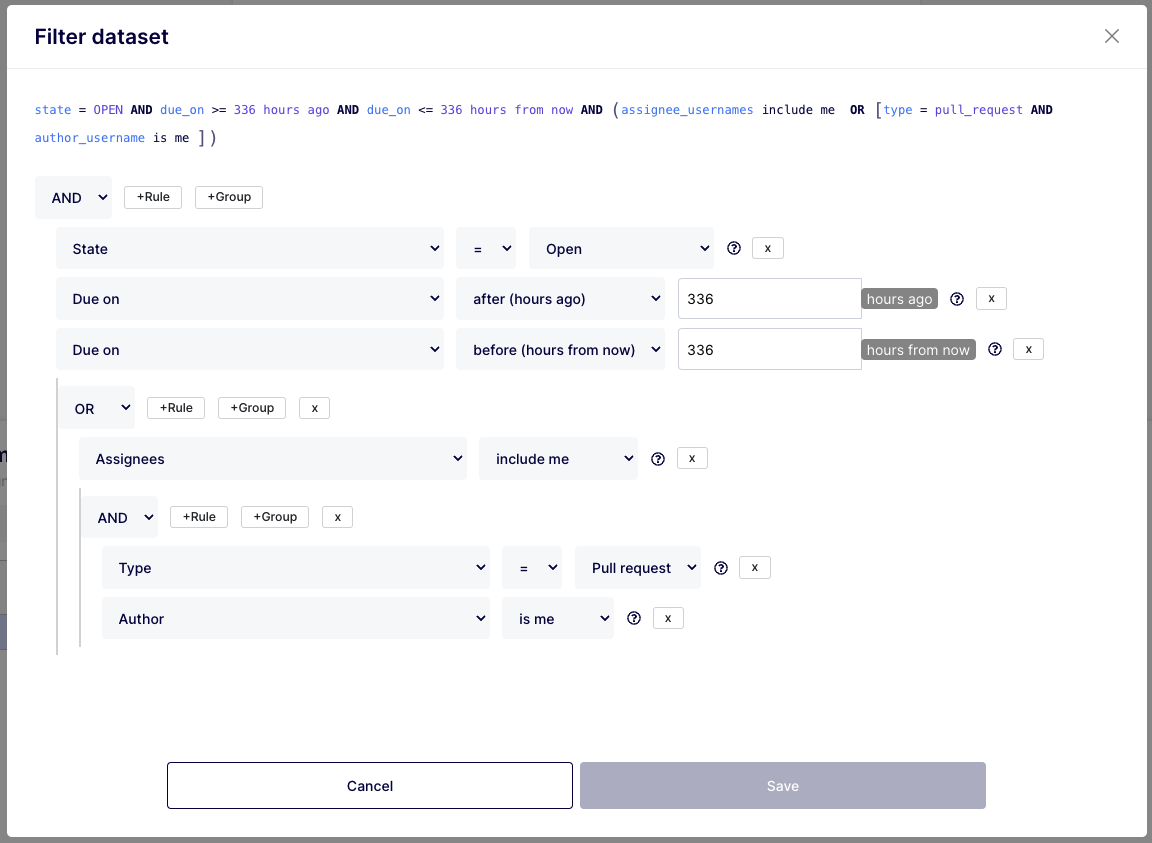
Task: Add a rule to the top-level group
Action: [x=153, y=197]
